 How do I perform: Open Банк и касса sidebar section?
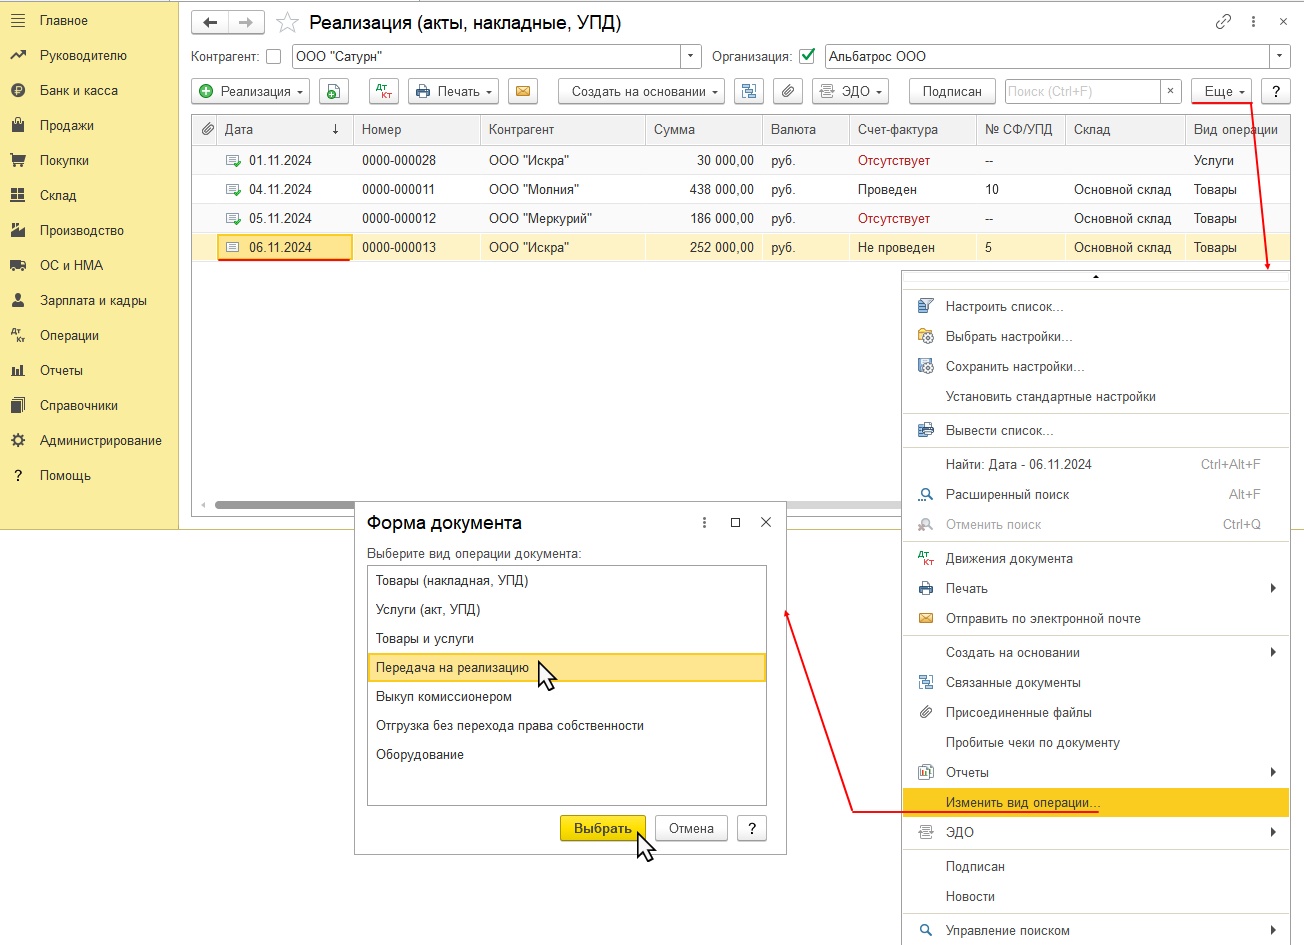pos(79,90)
